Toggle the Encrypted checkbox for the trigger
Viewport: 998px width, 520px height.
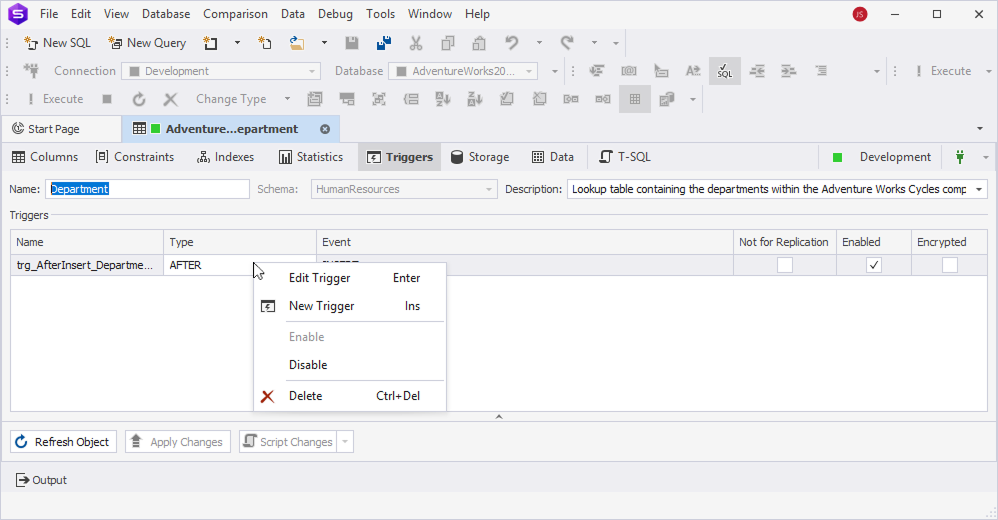click(950, 265)
